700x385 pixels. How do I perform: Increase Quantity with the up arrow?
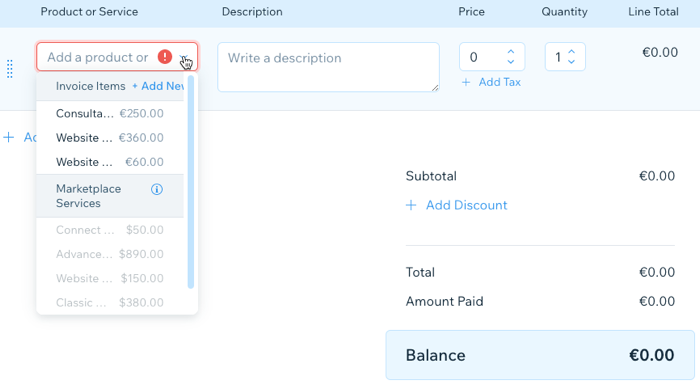571,51
